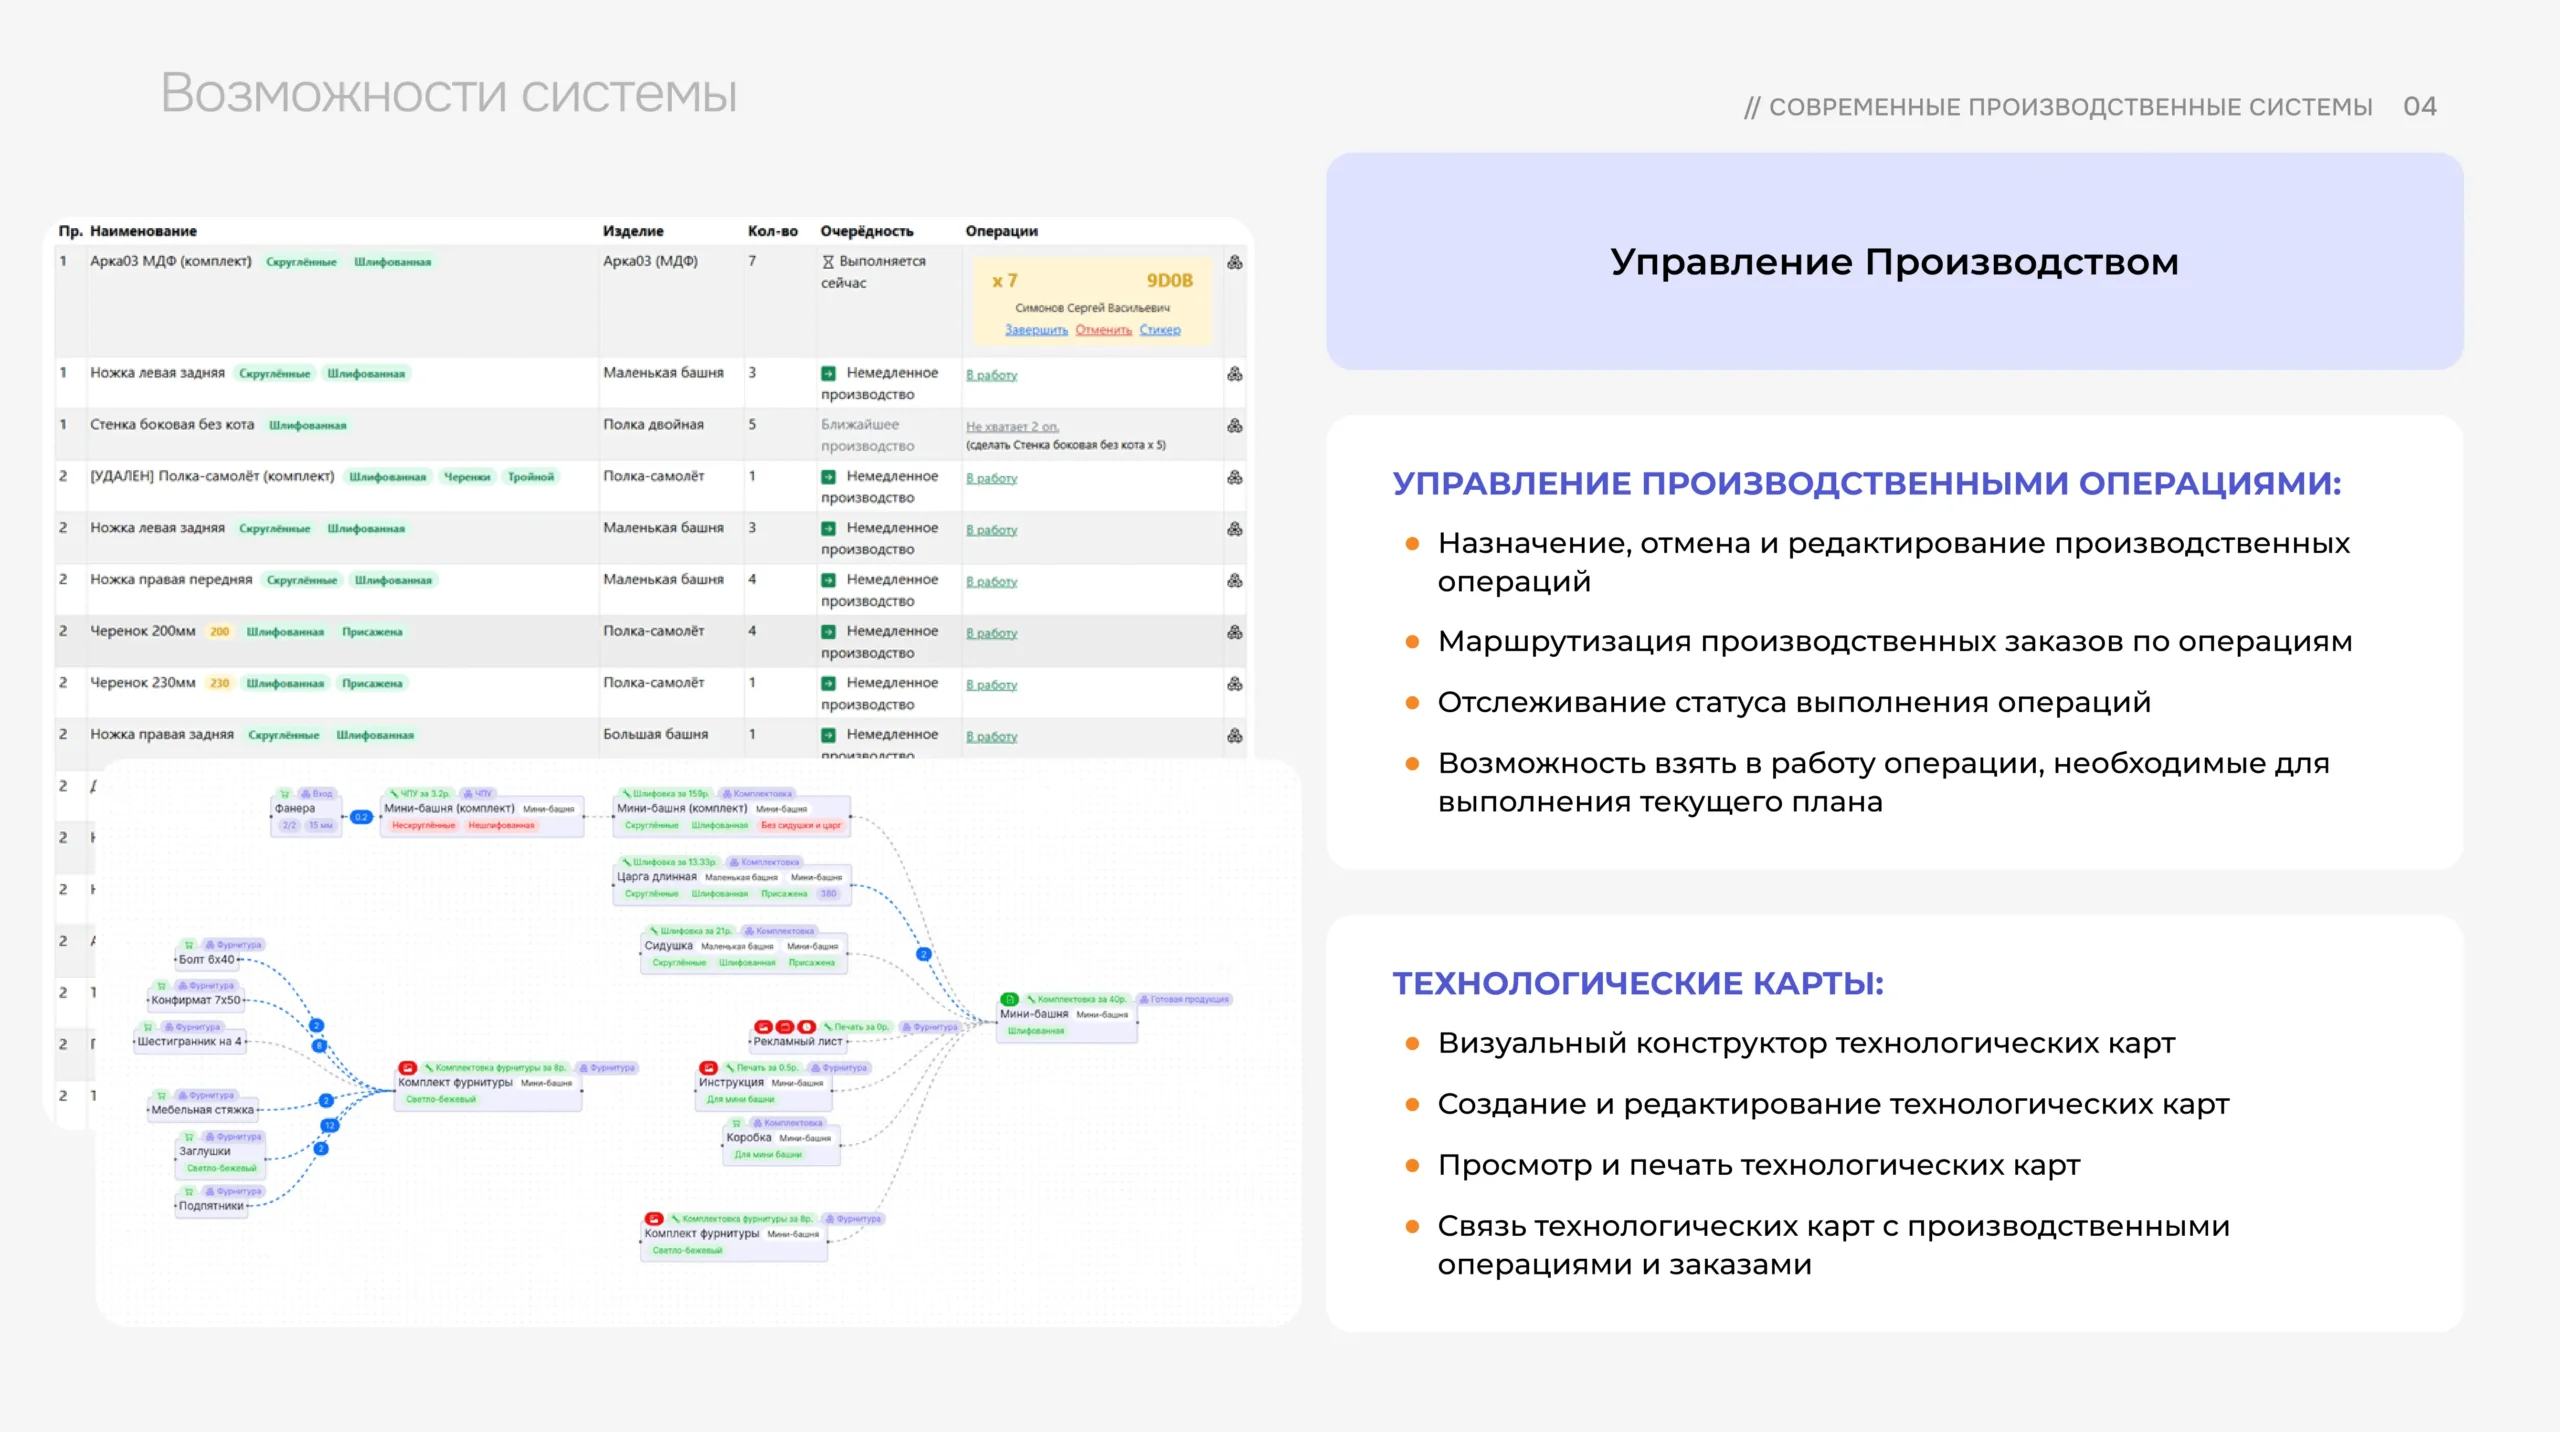This screenshot has width=2560, height=1432.
Task: Click the components icon in the Стенка боковая row
Action: [x=1235, y=425]
